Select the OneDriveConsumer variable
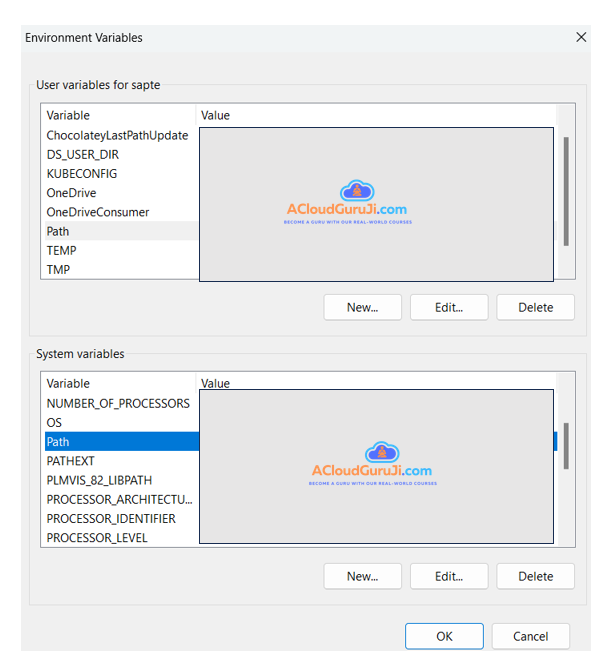This screenshot has height=669, width=615. [x=97, y=212]
